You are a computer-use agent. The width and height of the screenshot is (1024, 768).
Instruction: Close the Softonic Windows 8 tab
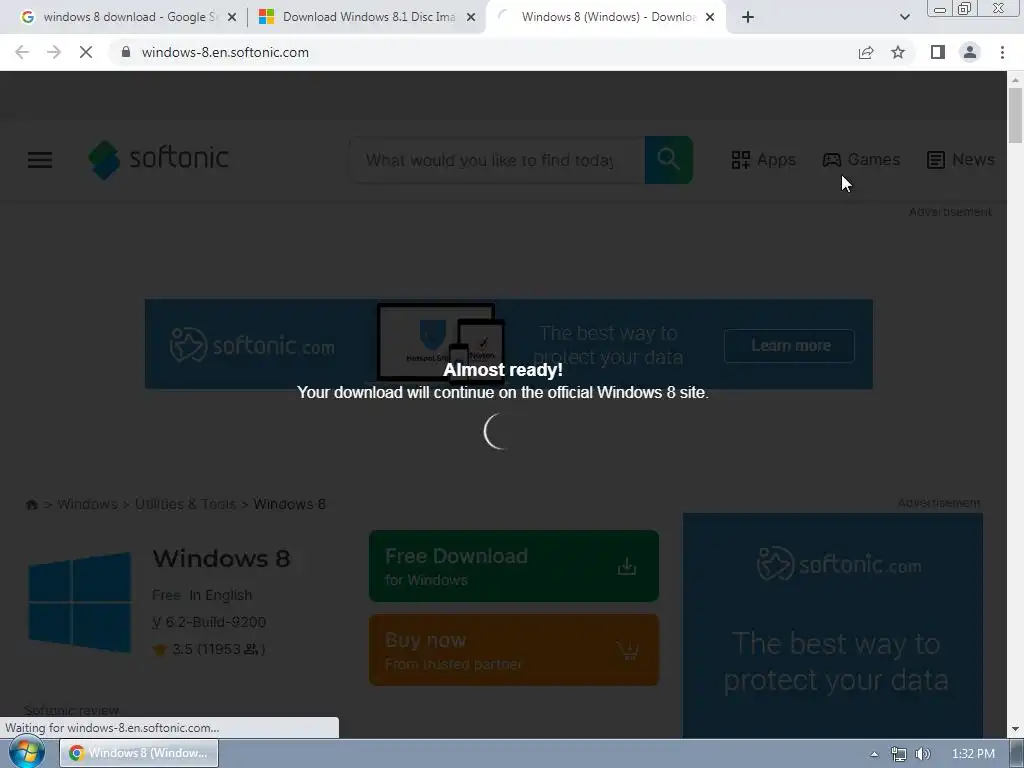pyautogui.click(x=710, y=18)
